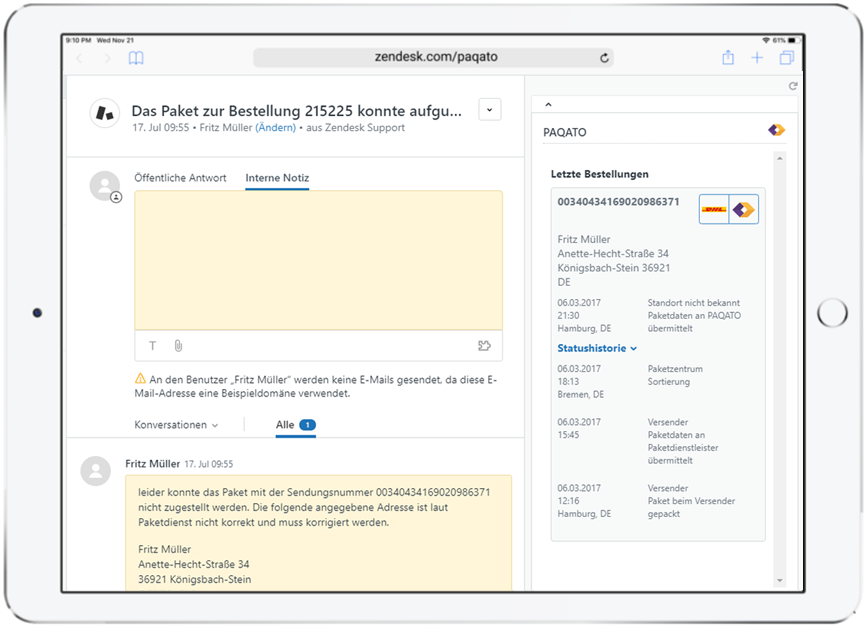Viewport: 864px width, 627px height.
Task: Click the Paketzentrum Sortierung status entry
Action: [x=675, y=375]
